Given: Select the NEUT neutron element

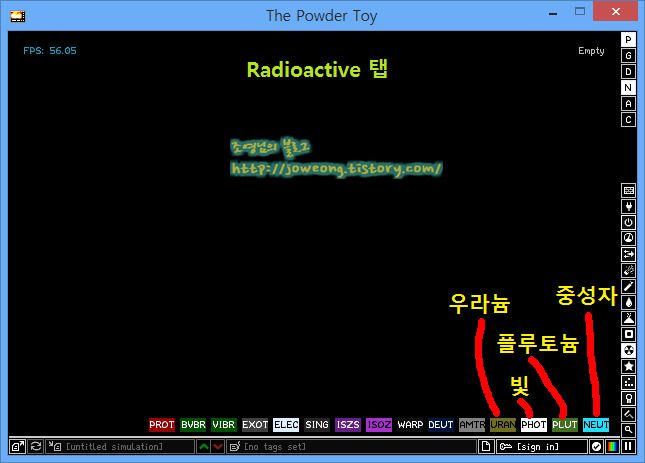Looking at the screenshot, I should pos(596,425).
